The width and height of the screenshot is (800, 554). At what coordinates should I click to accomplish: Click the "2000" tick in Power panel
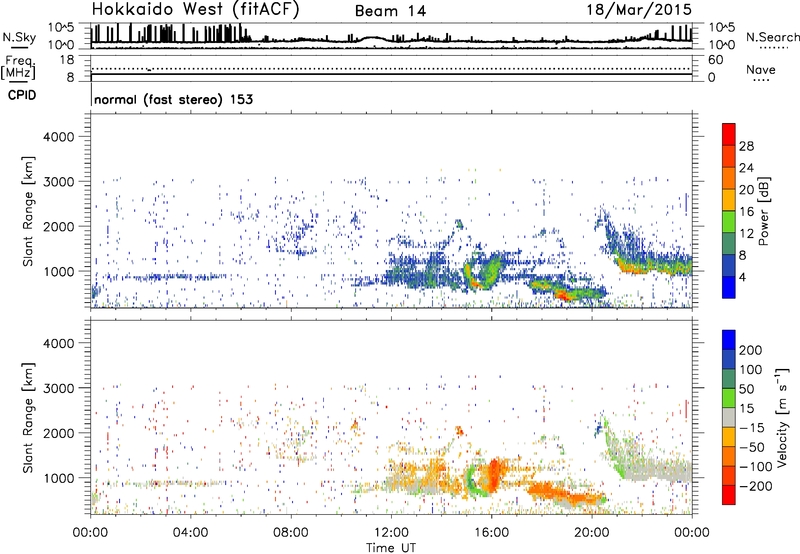(x=59, y=227)
